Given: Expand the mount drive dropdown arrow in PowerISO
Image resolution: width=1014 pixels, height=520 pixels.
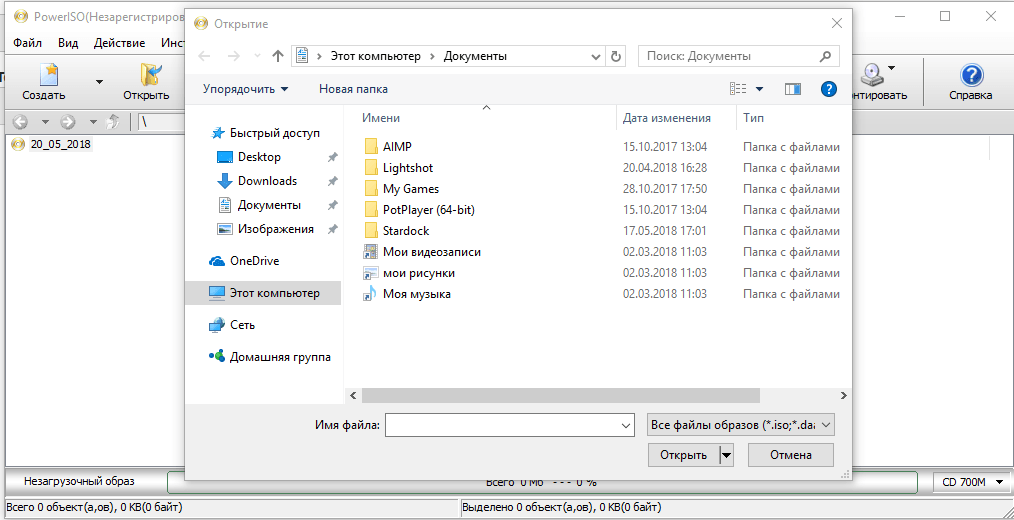Looking at the screenshot, I should [891, 68].
